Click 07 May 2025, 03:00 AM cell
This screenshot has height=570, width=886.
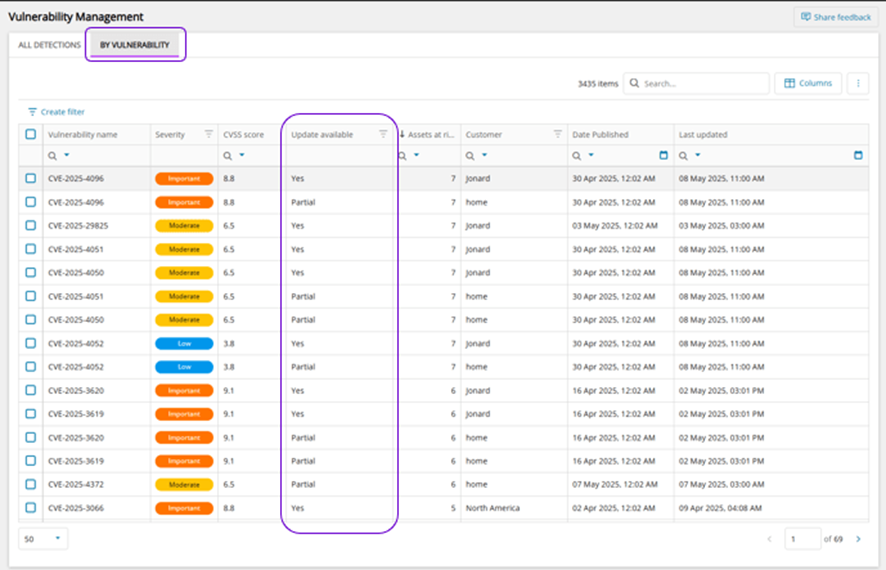(722, 484)
